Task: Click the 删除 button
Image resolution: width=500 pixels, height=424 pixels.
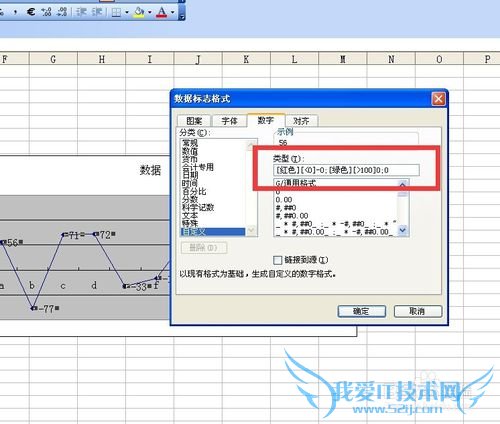Action: pos(204,248)
